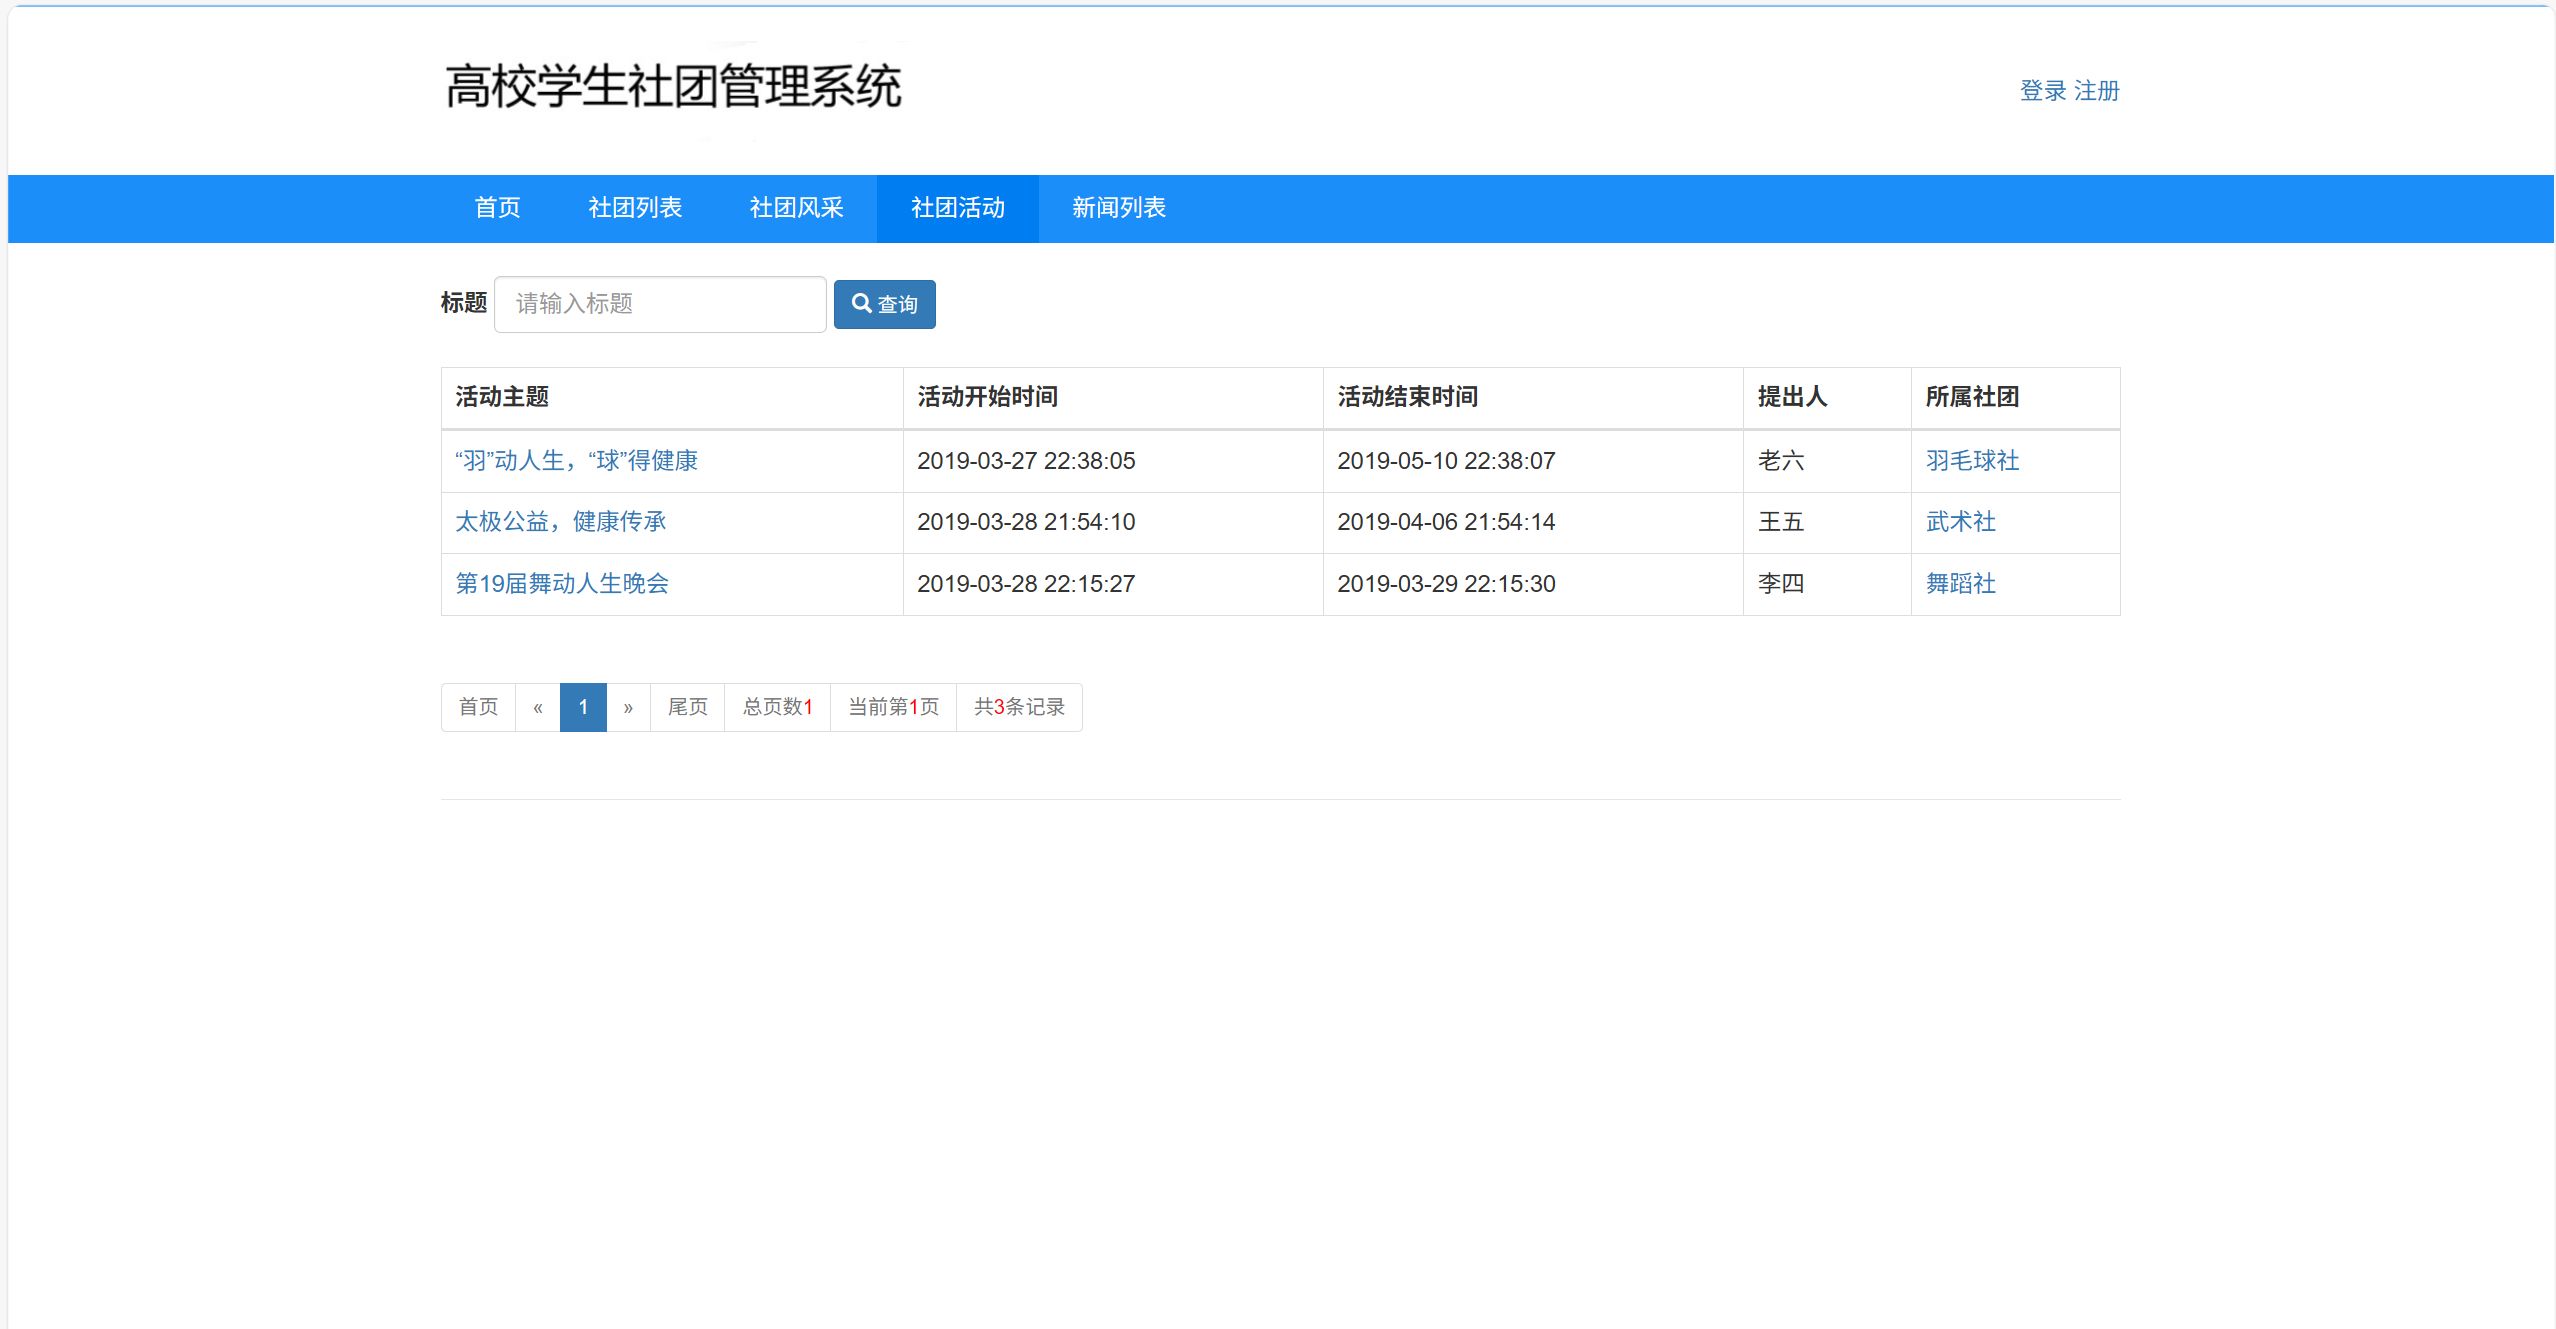Open activity 太极公益，健康传承
This screenshot has width=2556, height=1329.
tap(560, 522)
